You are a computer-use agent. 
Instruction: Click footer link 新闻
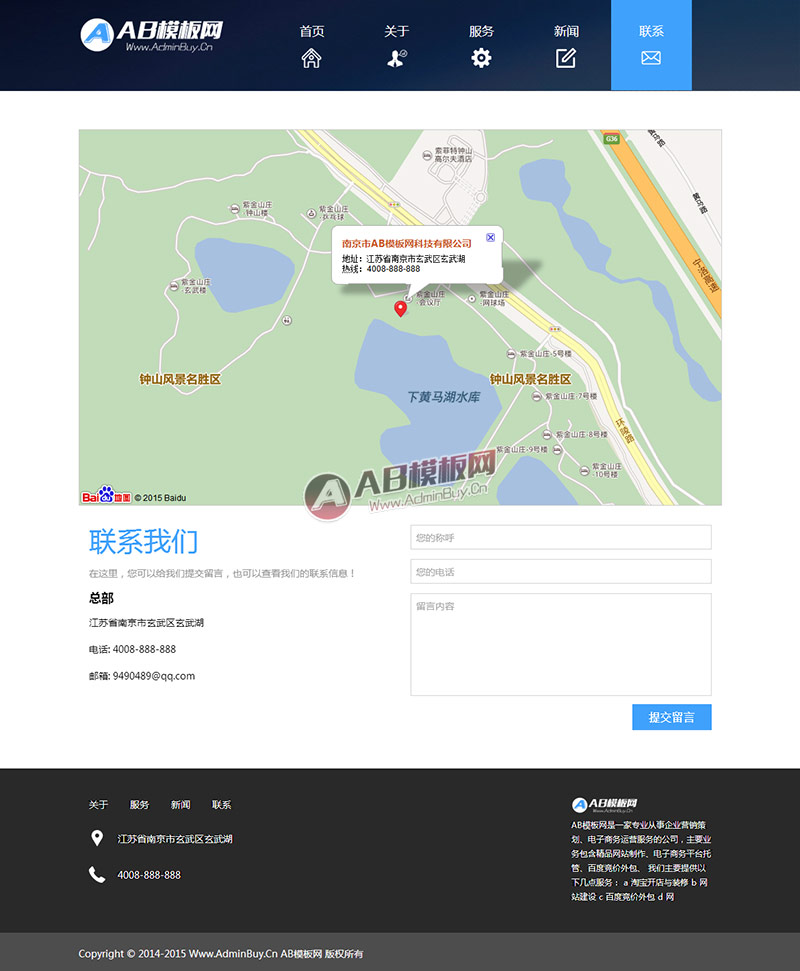tap(181, 804)
